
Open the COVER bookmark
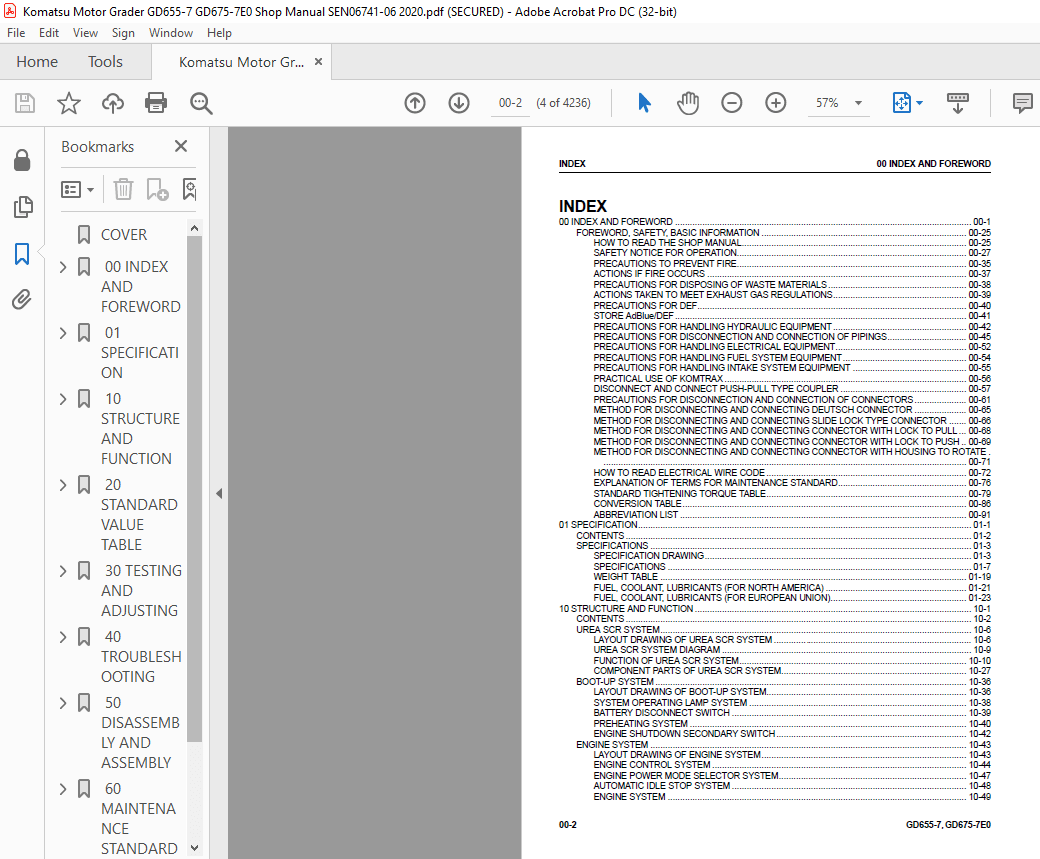coord(123,235)
